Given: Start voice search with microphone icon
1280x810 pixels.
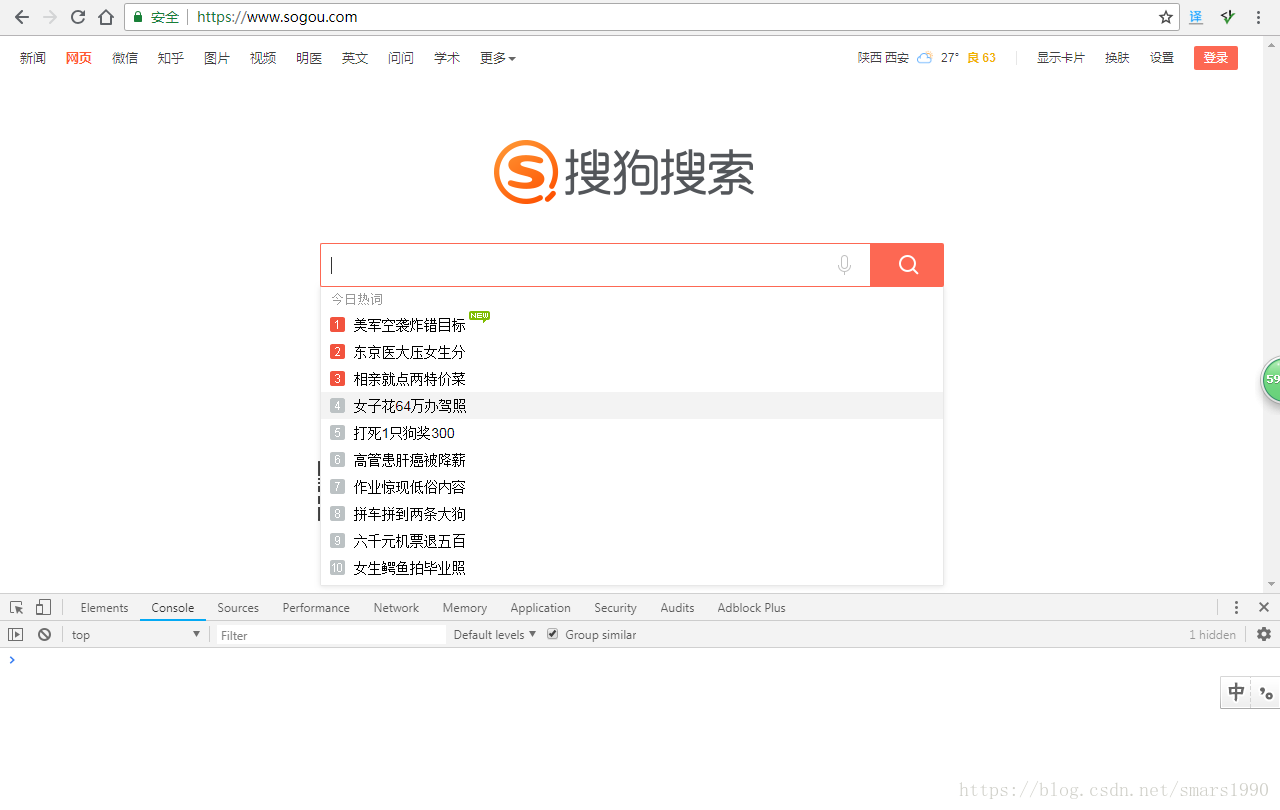Looking at the screenshot, I should click(845, 265).
